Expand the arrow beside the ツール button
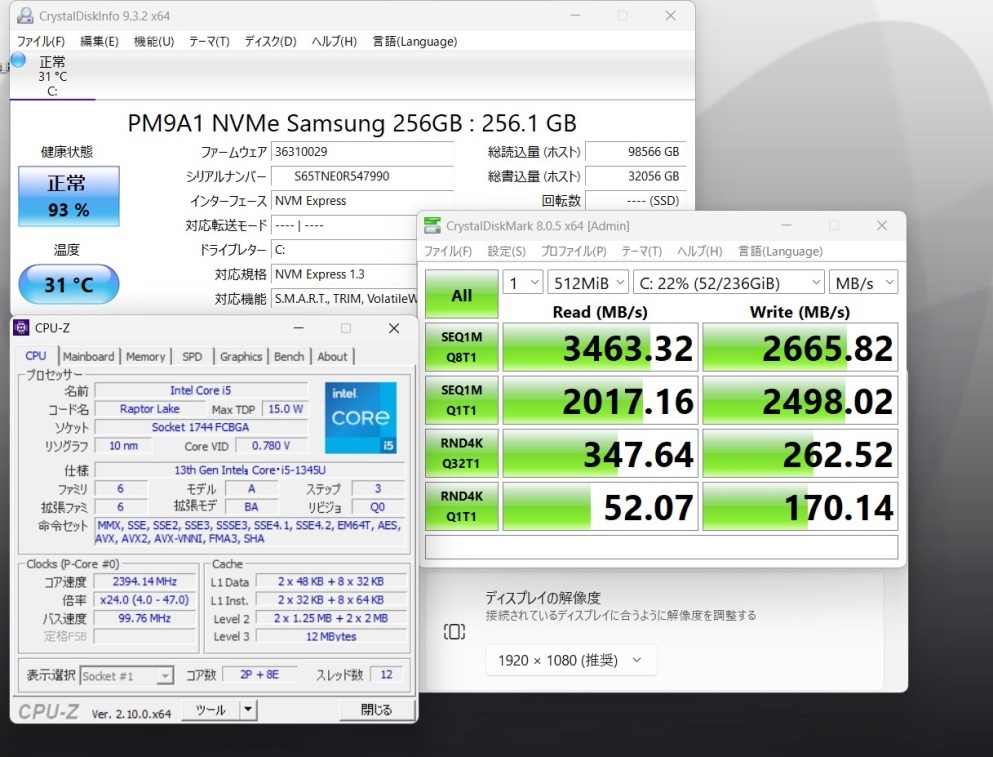993x757 pixels. click(x=248, y=710)
